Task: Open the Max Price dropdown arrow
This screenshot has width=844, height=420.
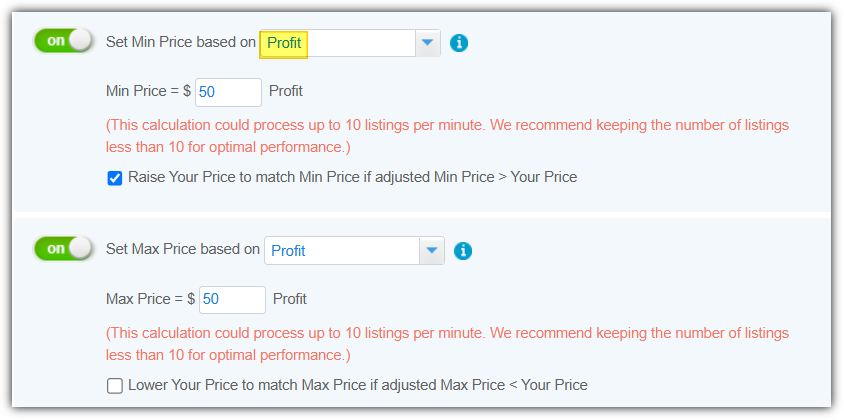Action: click(432, 250)
